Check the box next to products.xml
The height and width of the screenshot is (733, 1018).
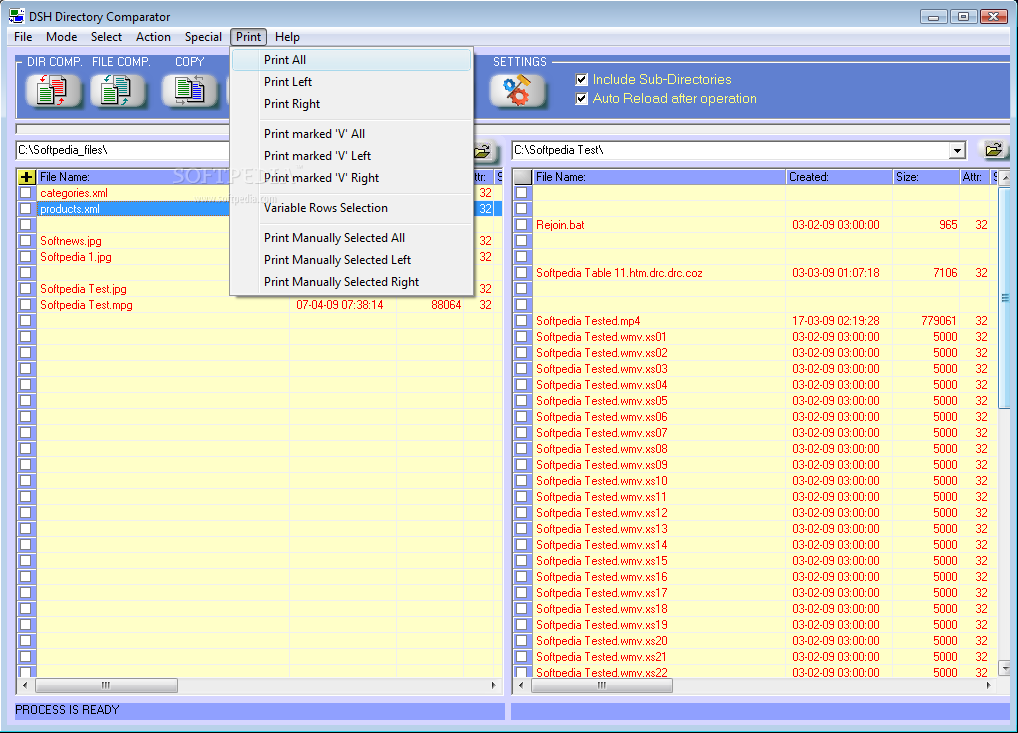(x=25, y=209)
